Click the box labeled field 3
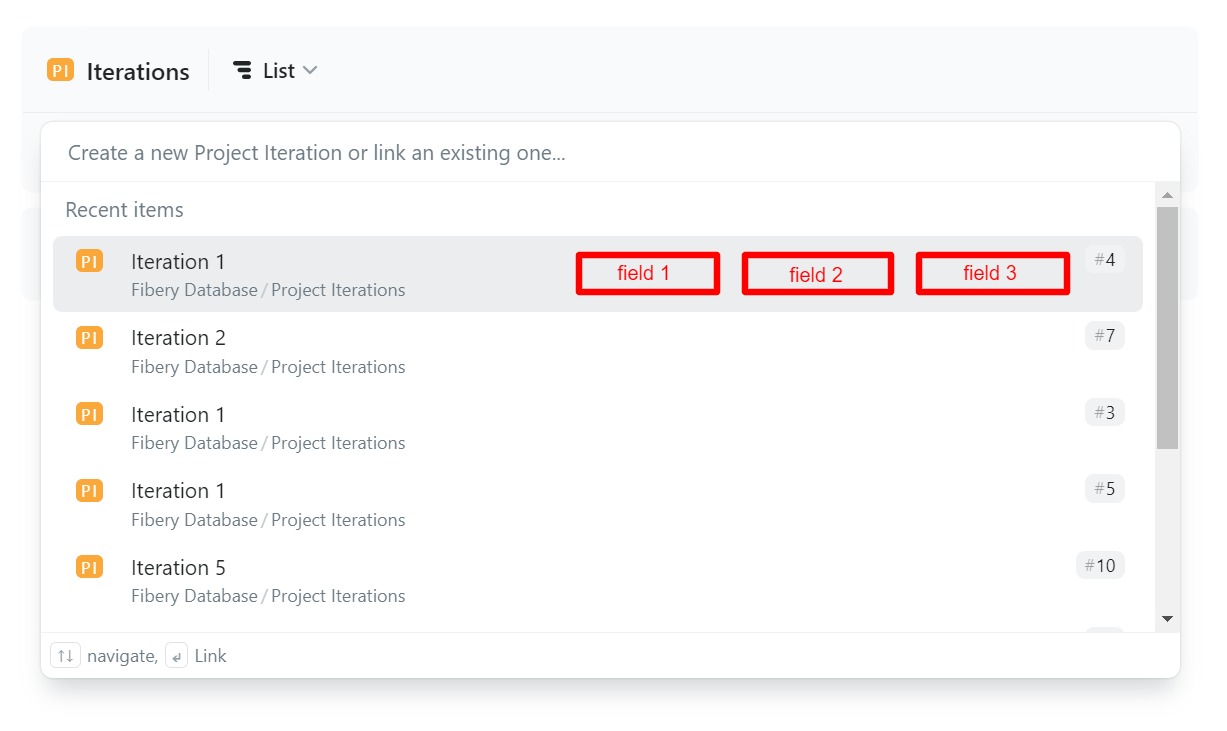The image size is (1227, 731). pyautogui.click(x=992, y=273)
